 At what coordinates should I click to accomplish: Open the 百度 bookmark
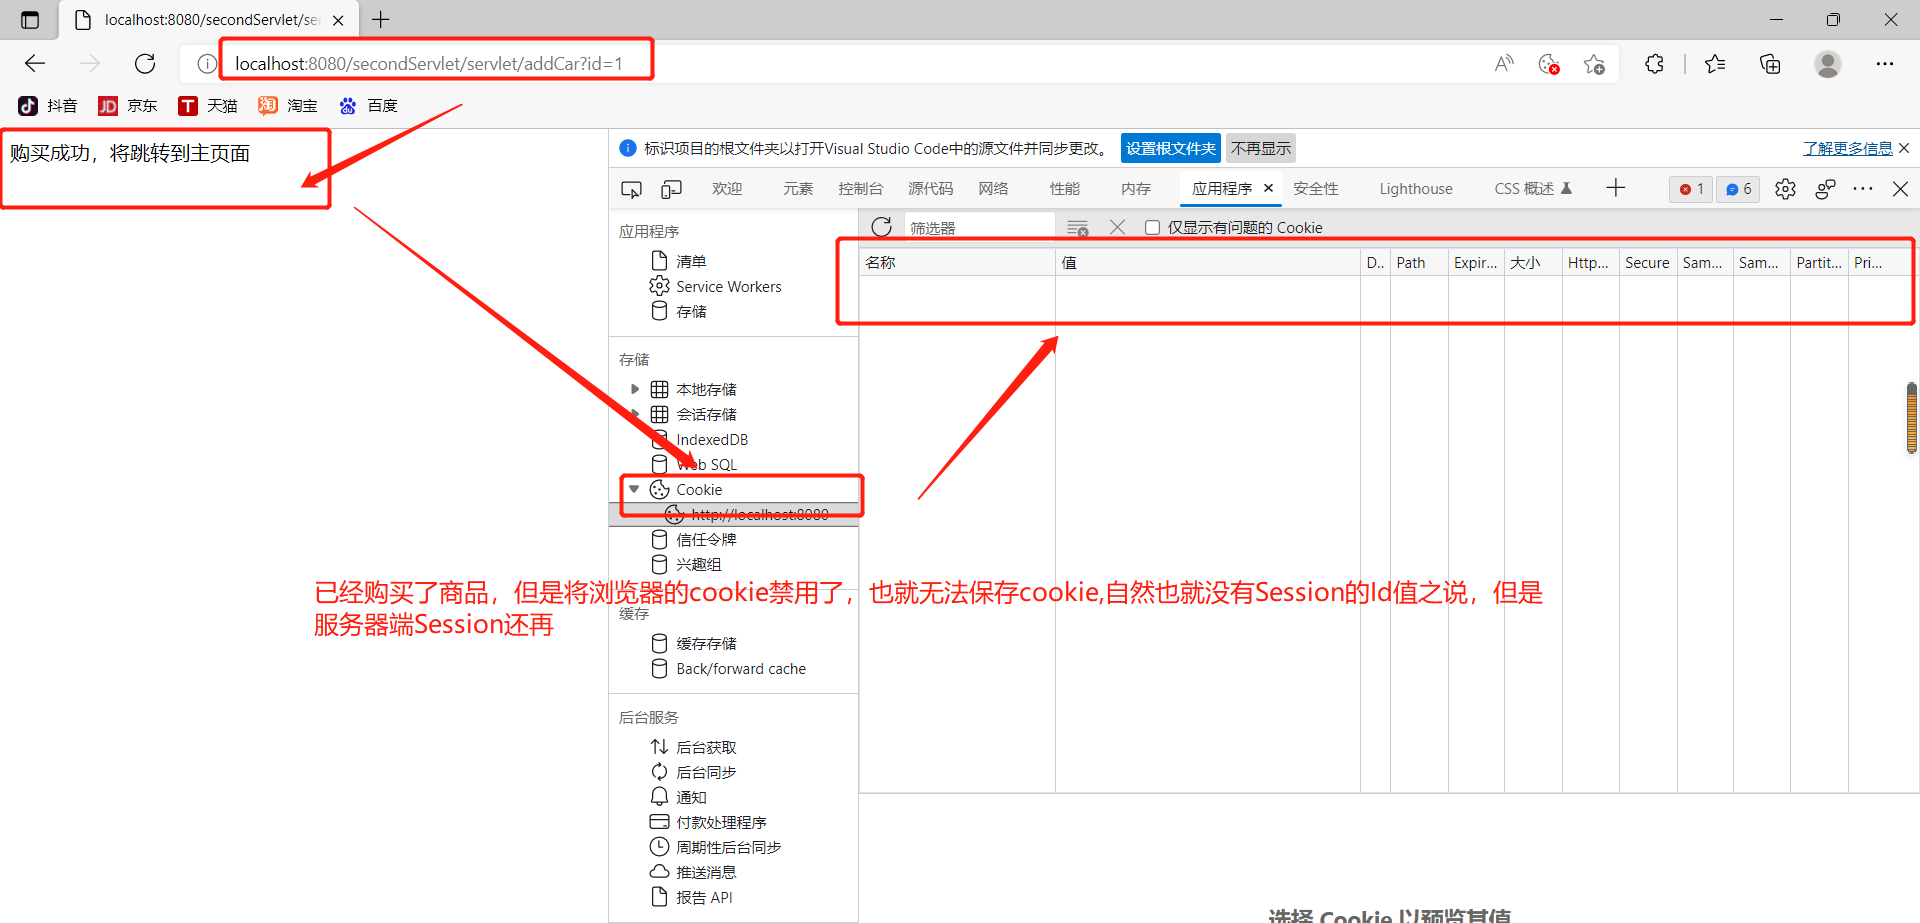(x=368, y=106)
